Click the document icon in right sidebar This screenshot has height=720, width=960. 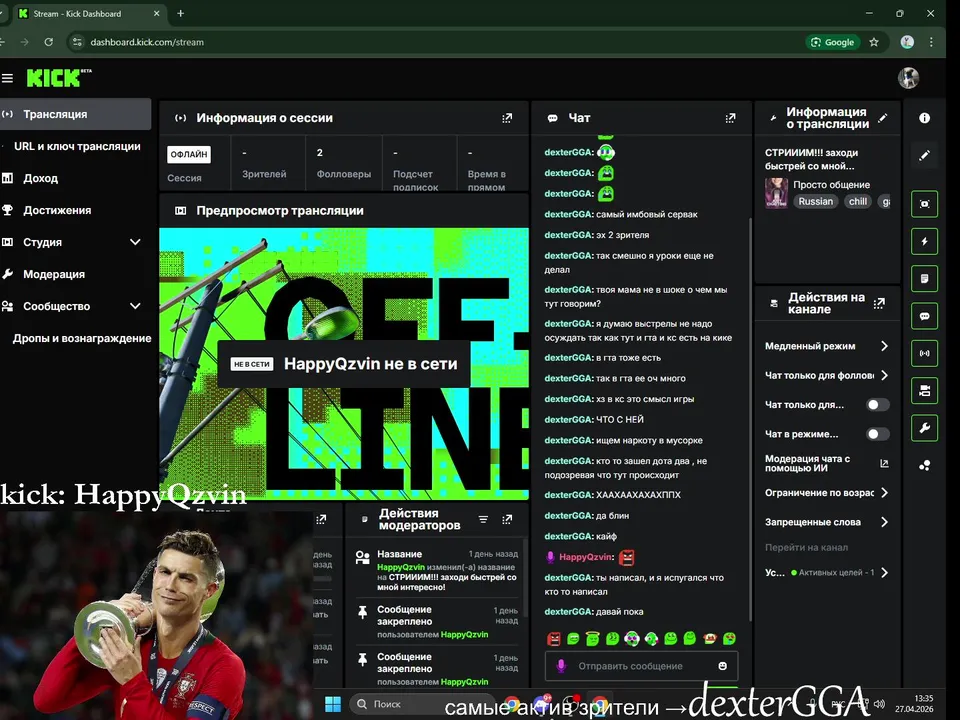924,279
